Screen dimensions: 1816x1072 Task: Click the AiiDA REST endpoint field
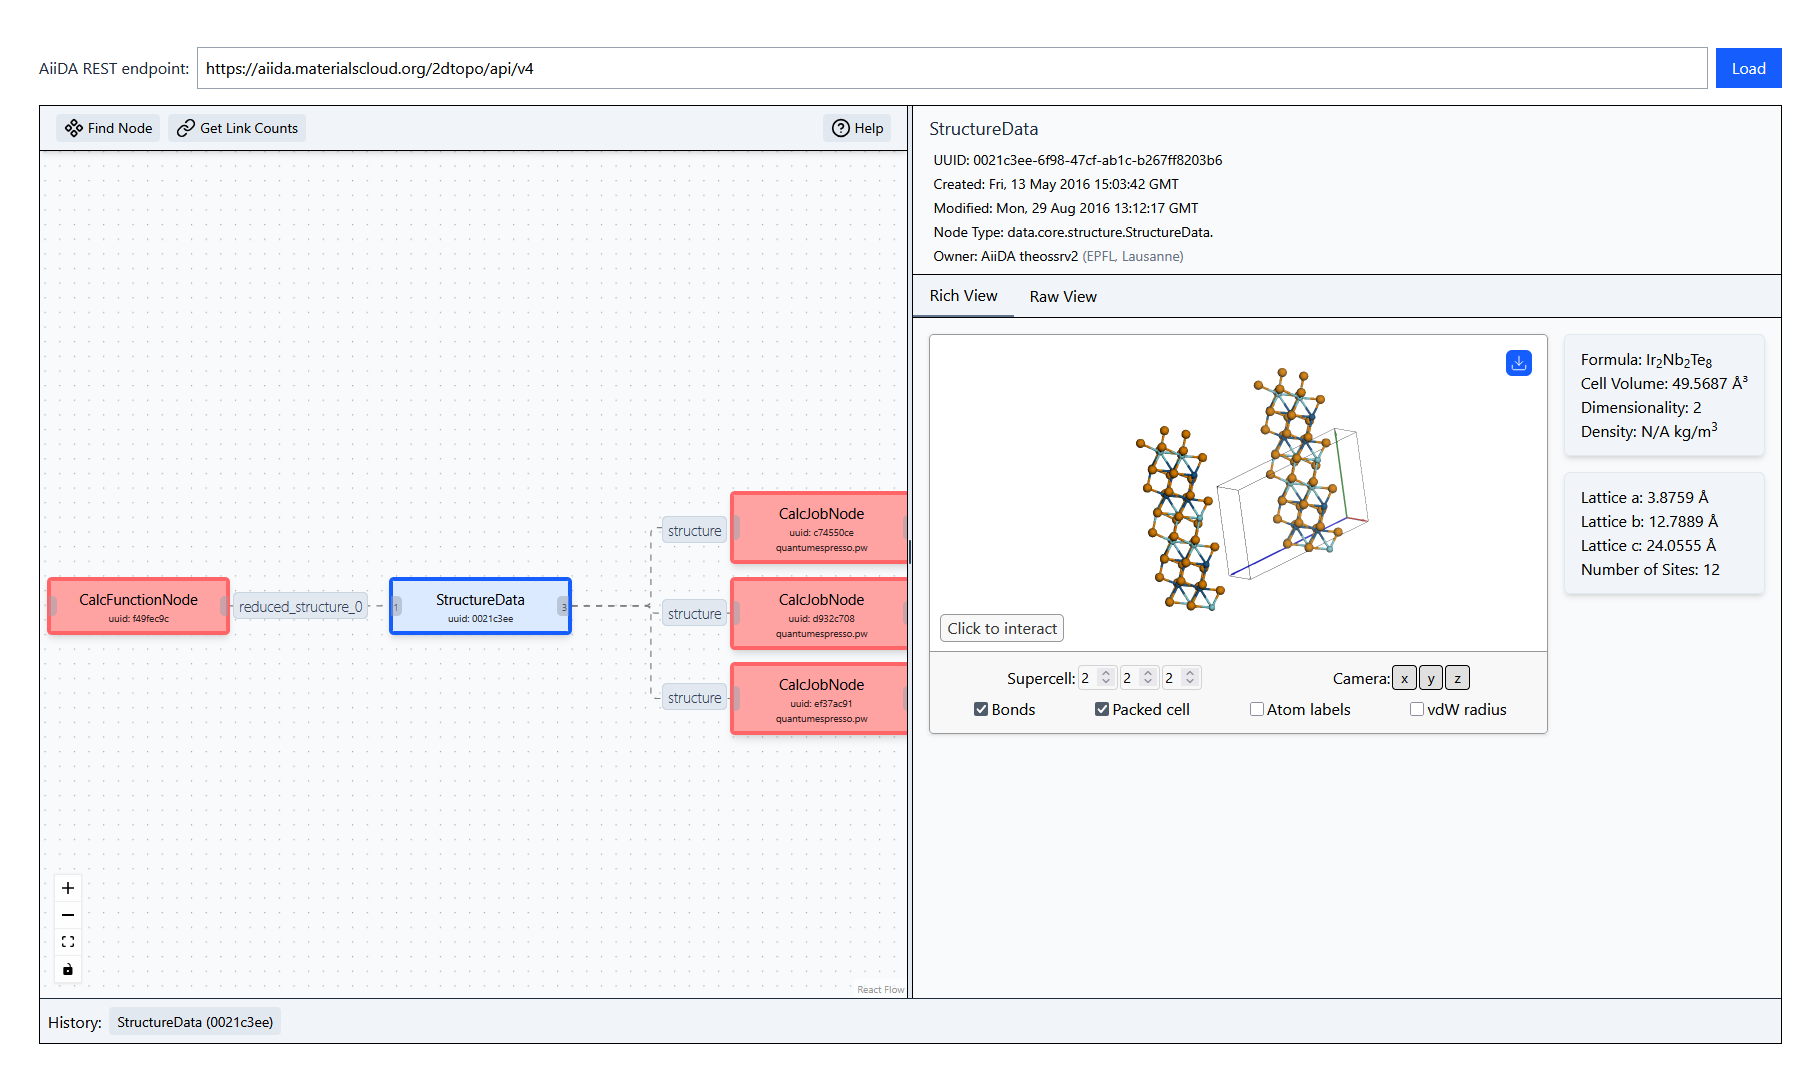point(951,68)
